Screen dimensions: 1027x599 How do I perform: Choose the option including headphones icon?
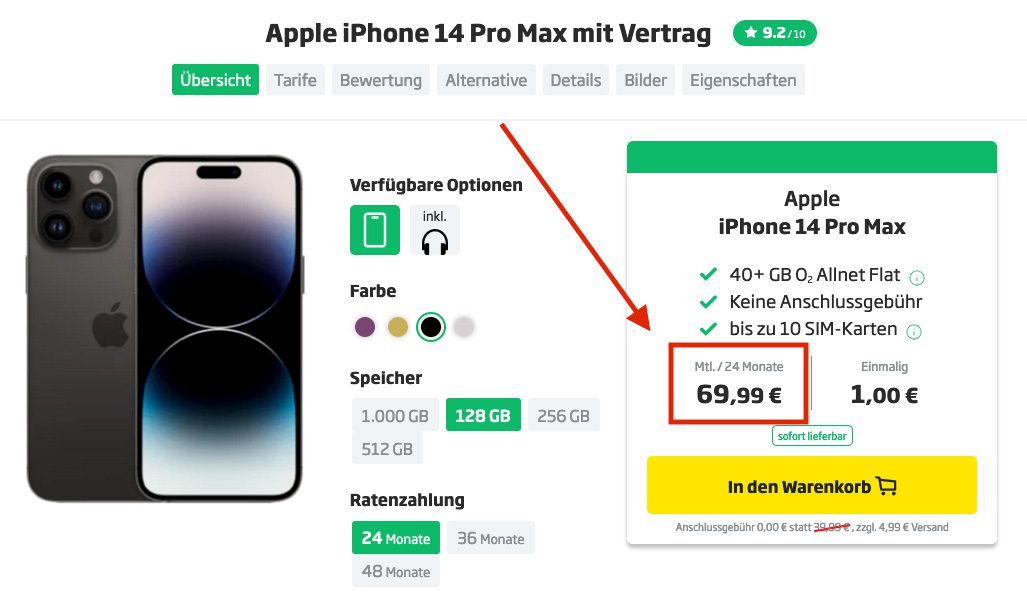point(435,230)
